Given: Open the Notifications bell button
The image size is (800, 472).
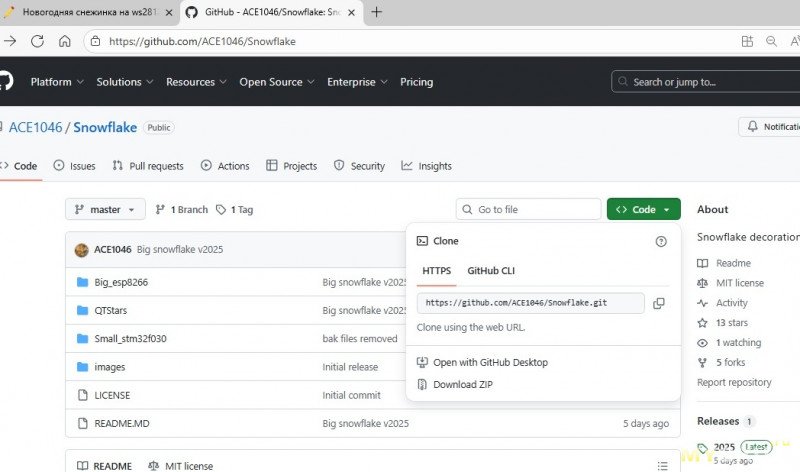Looking at the screenshot, I should pos(768,127).
